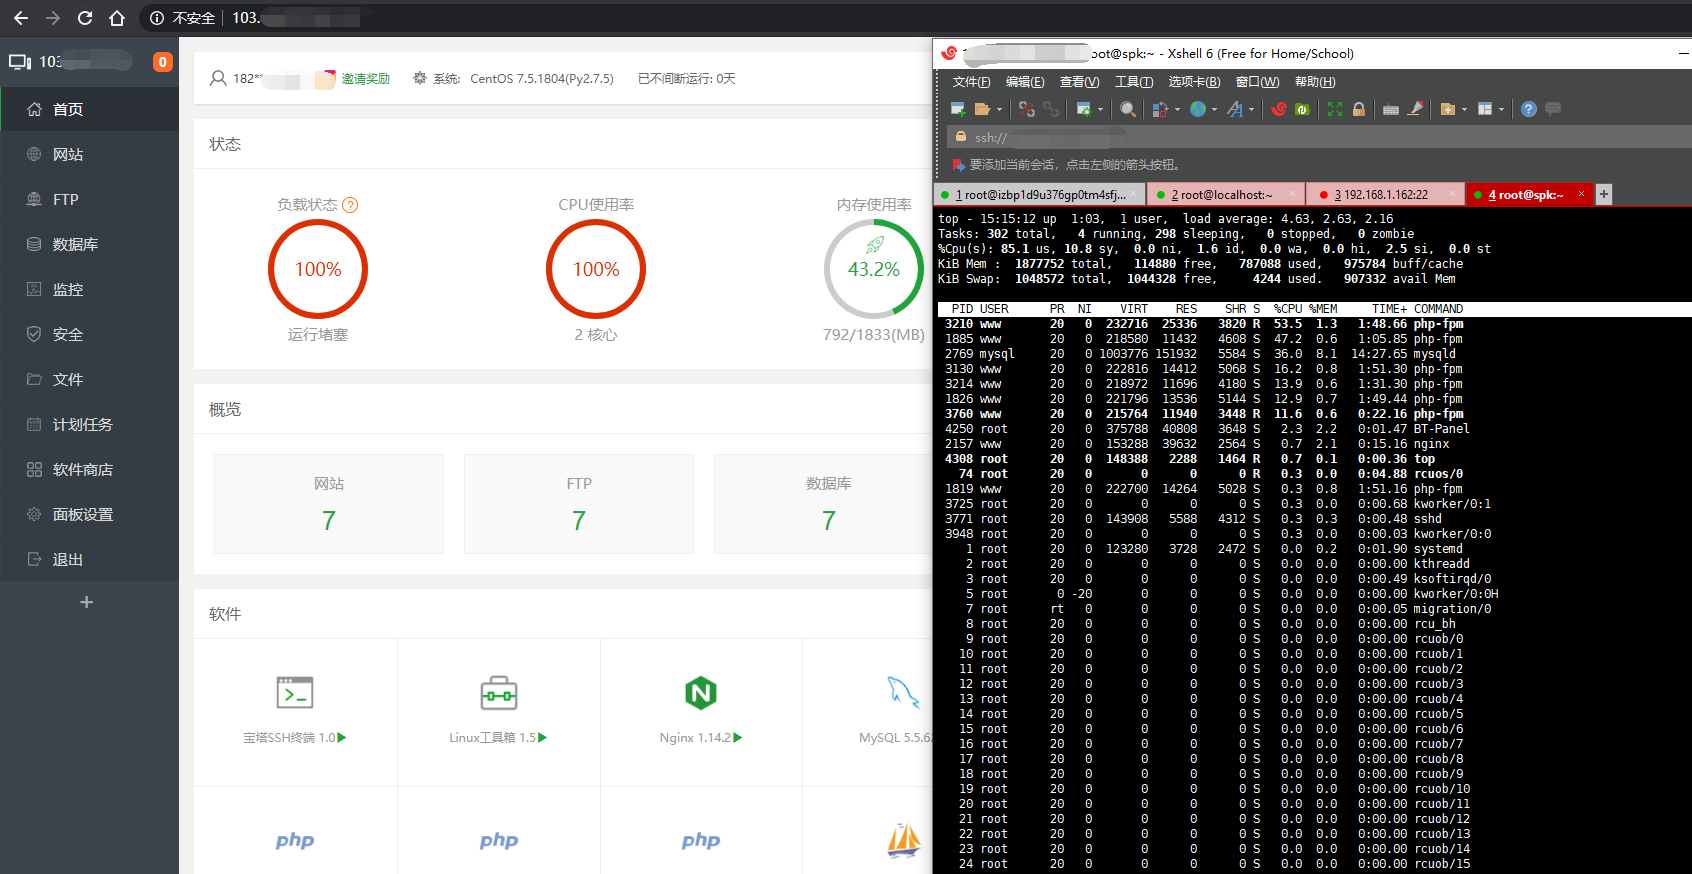Click the memory release rocket icon
The height and width of the screenshot is (874, 1692).
pyautogui.click(x=874, y=245)
